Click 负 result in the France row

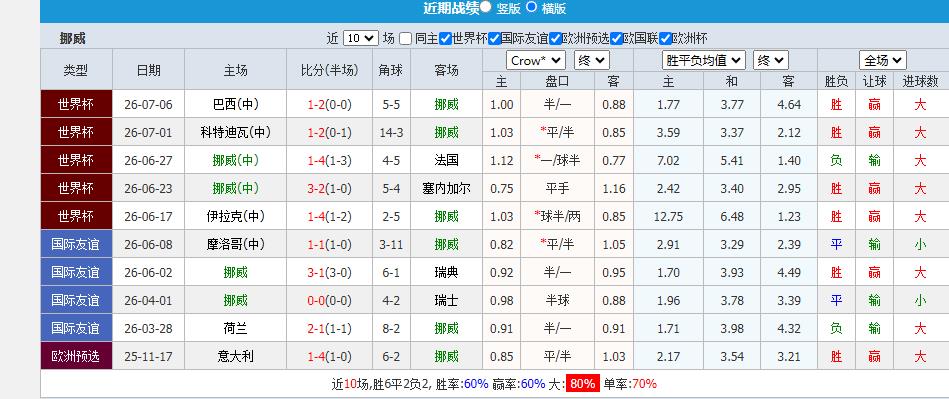click(836, 160)
